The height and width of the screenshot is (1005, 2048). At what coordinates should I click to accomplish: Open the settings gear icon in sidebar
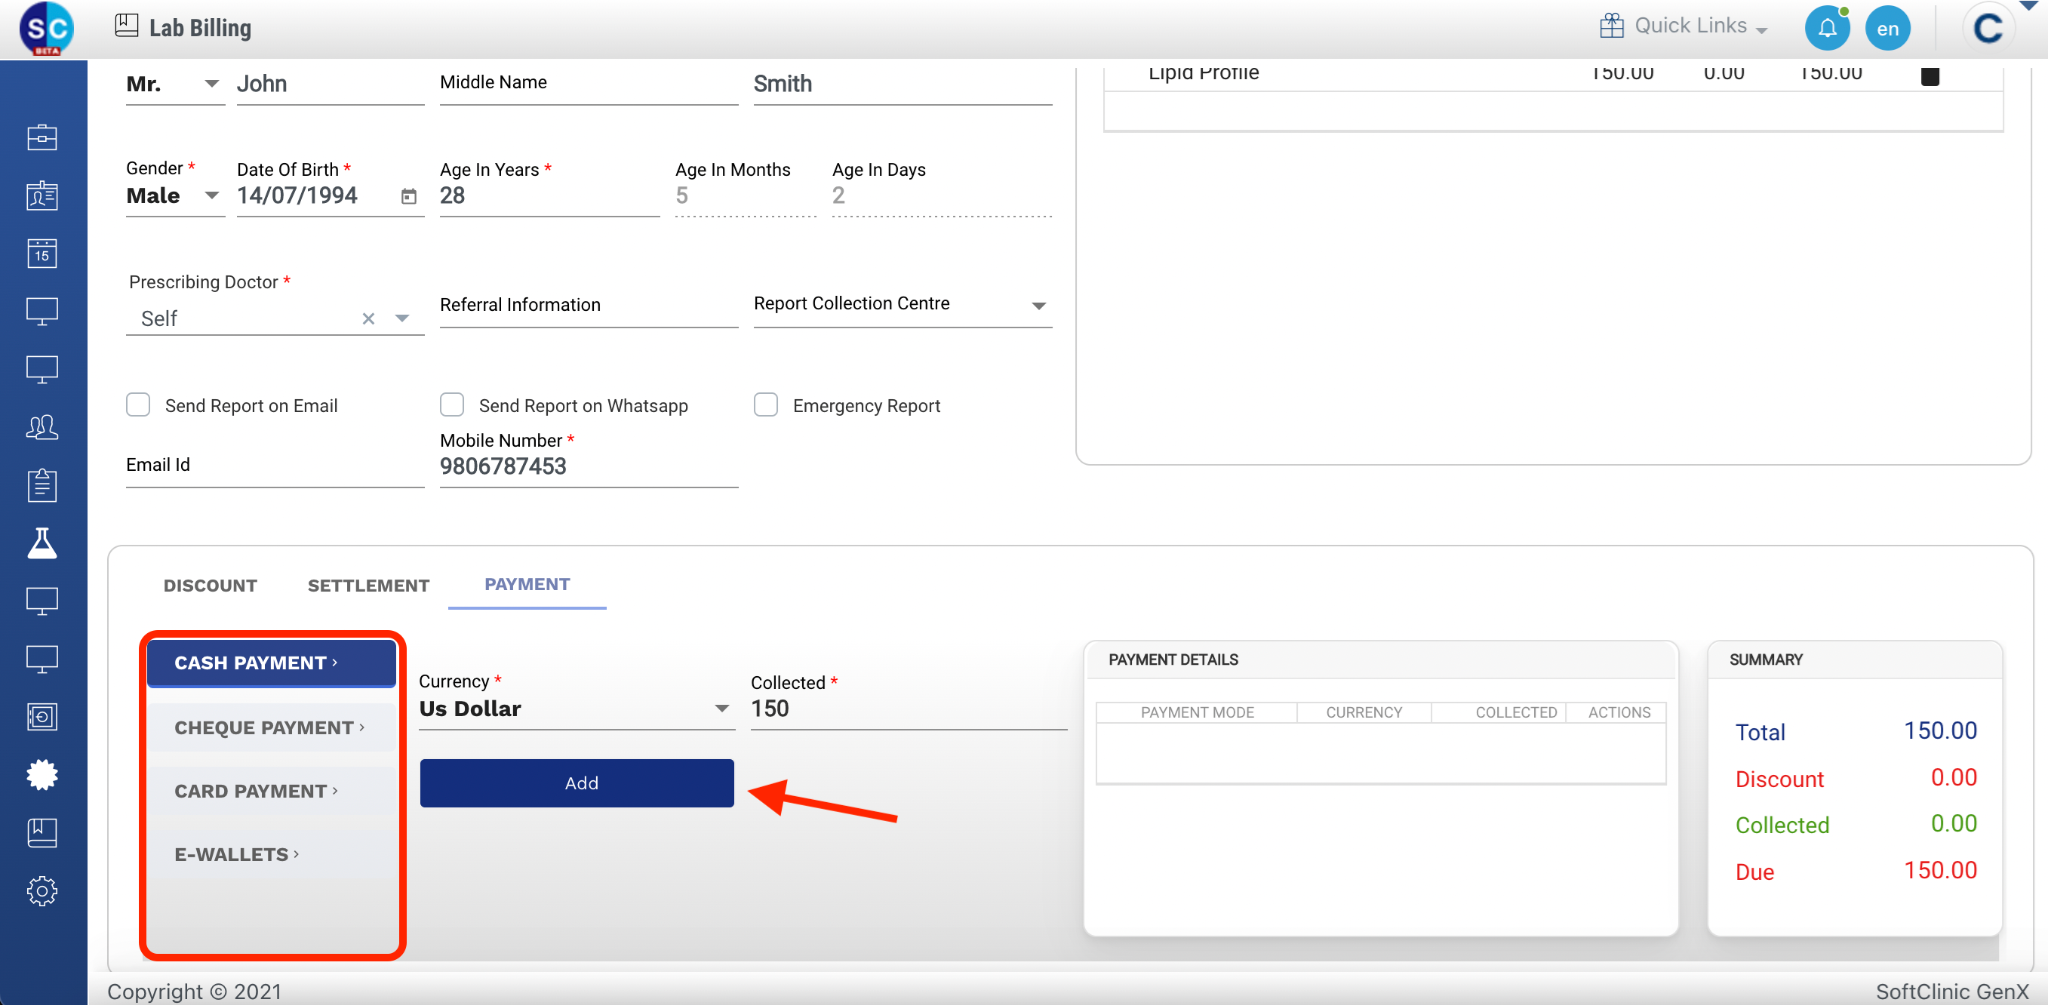tap(42, 891)
